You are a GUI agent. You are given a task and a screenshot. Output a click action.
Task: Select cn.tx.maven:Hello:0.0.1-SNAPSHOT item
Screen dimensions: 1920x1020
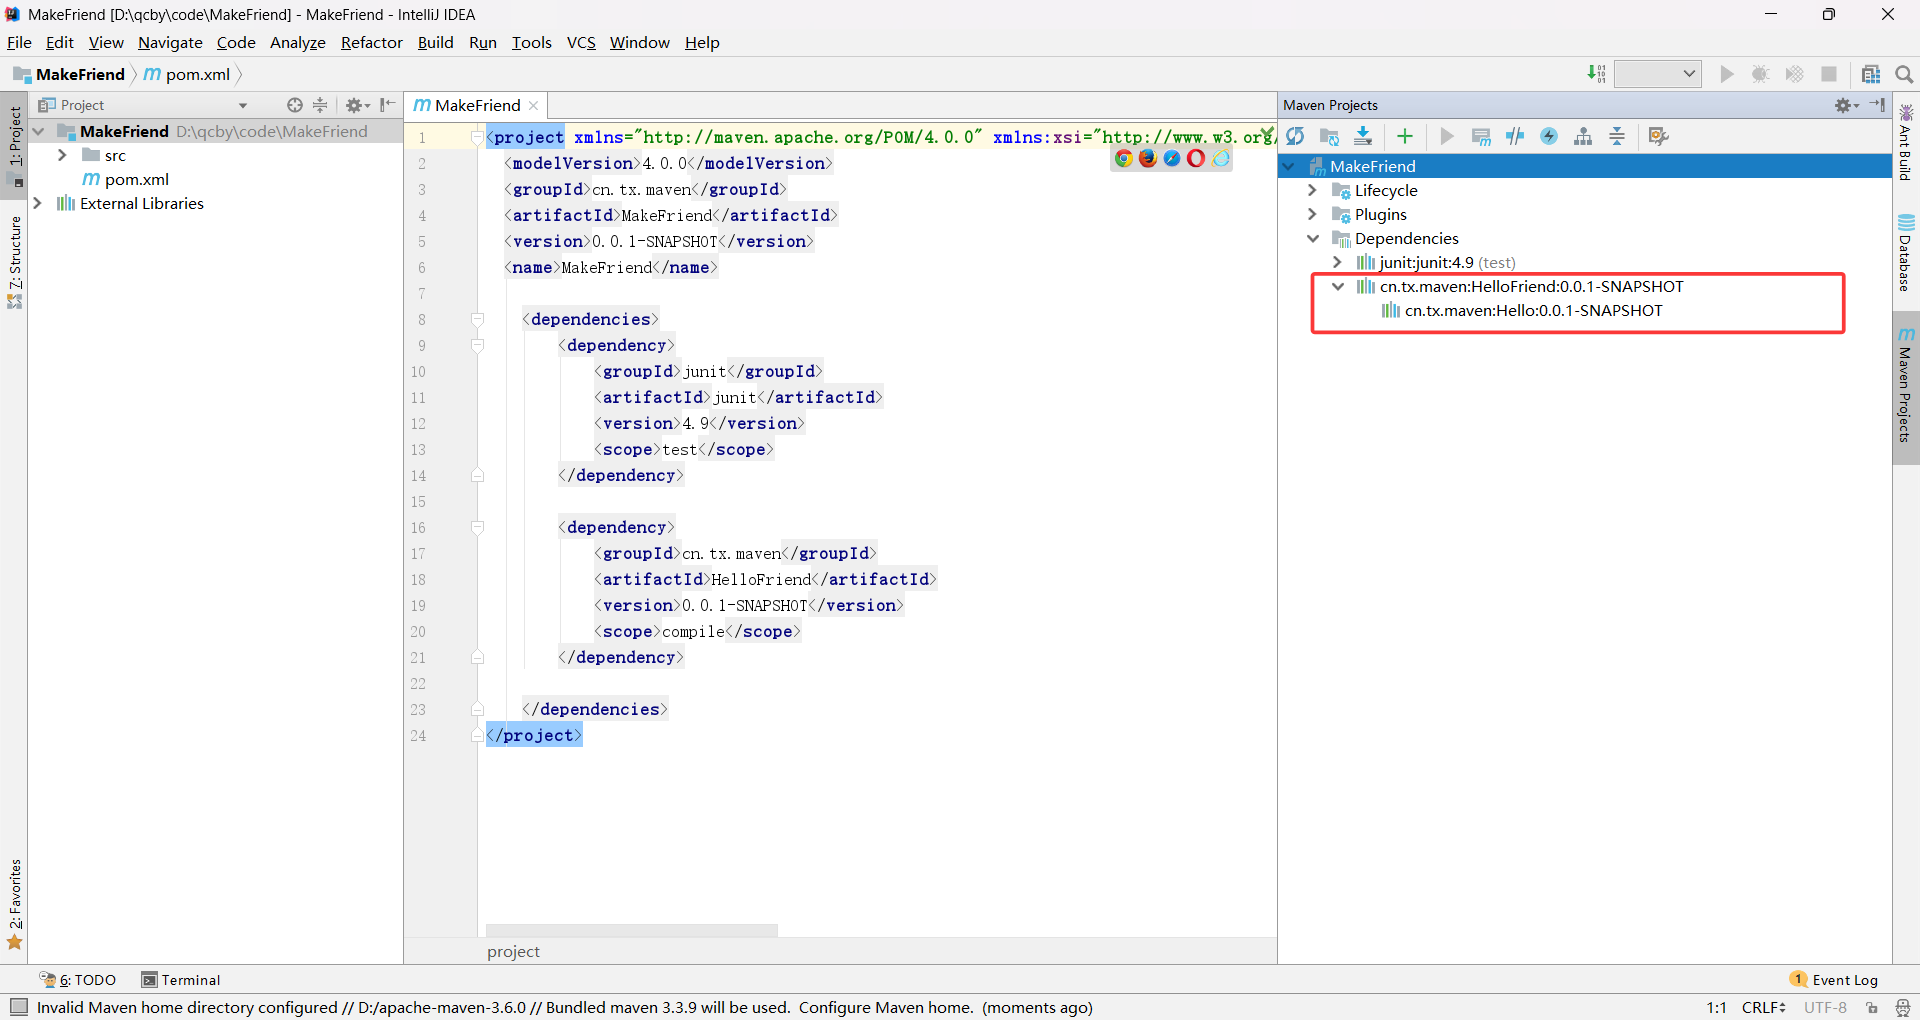point(1533,310)
